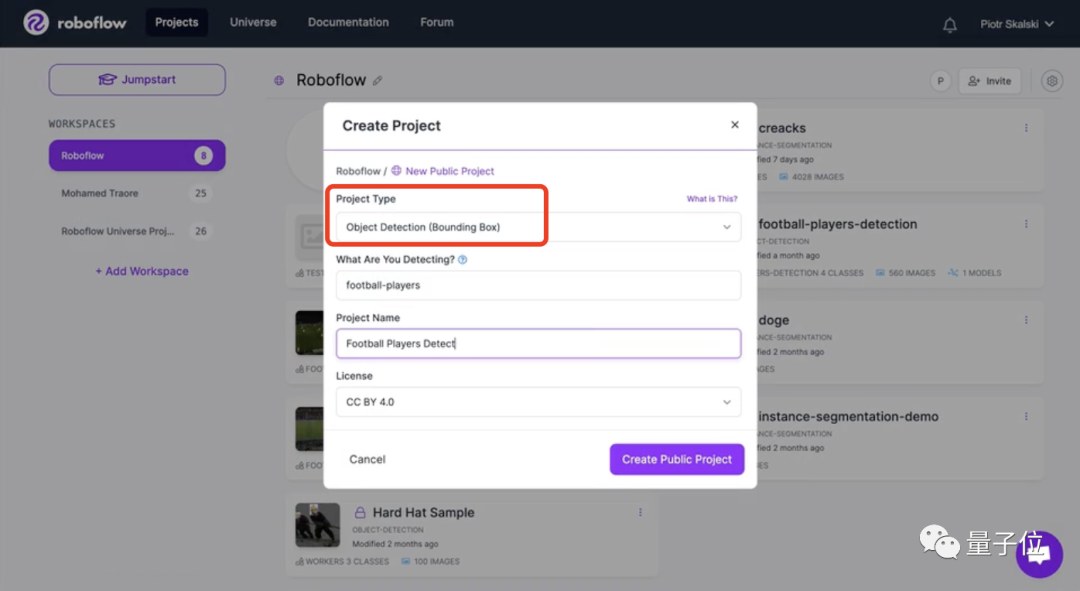Open the License dropdown
Viewport: 1080px width, 591px height.
[539, 402]
